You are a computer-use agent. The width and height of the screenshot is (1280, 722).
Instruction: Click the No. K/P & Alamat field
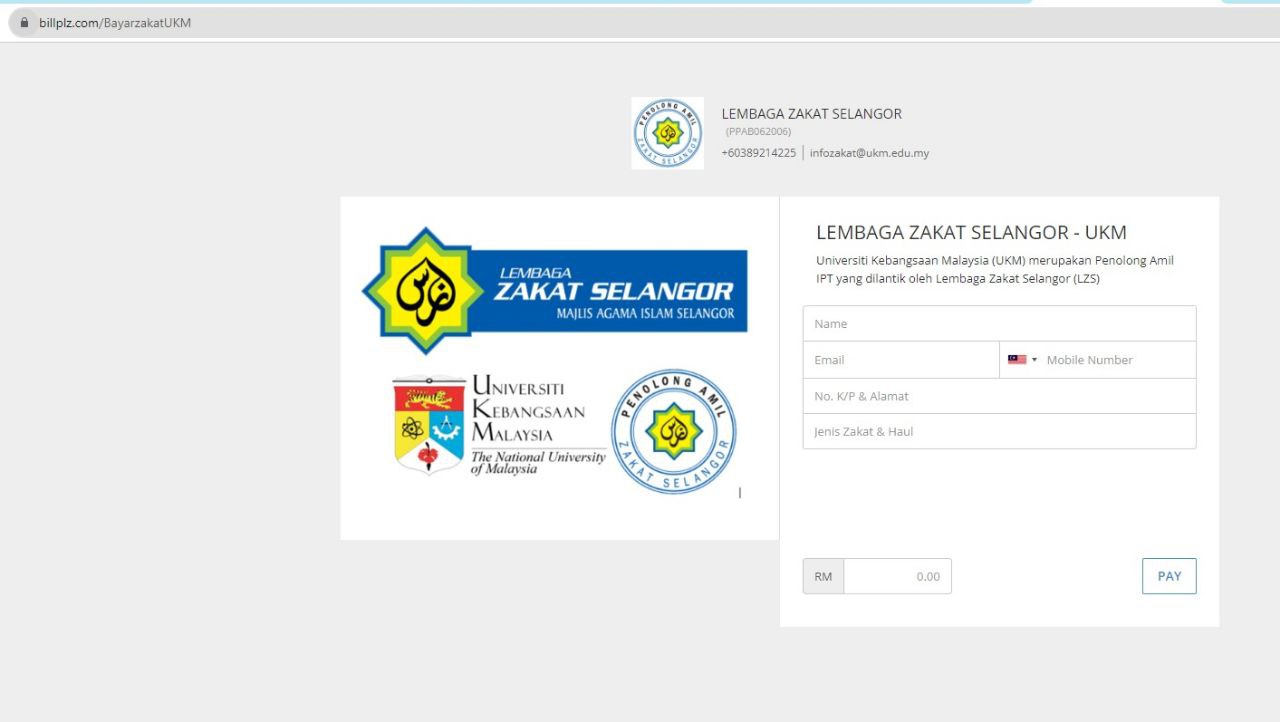(998, 396)
